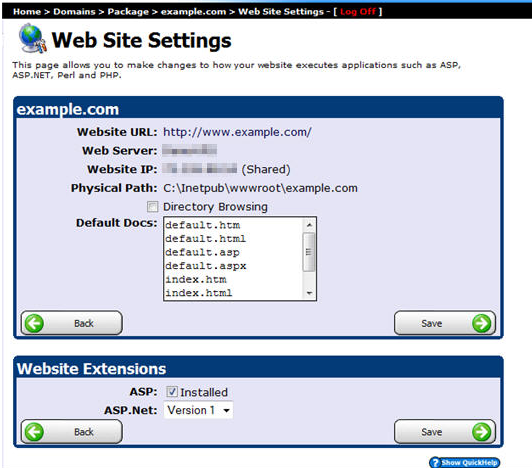The image size is (532, 468).
Task: Go to Home in breadcrumb
Action: [27, 12]
